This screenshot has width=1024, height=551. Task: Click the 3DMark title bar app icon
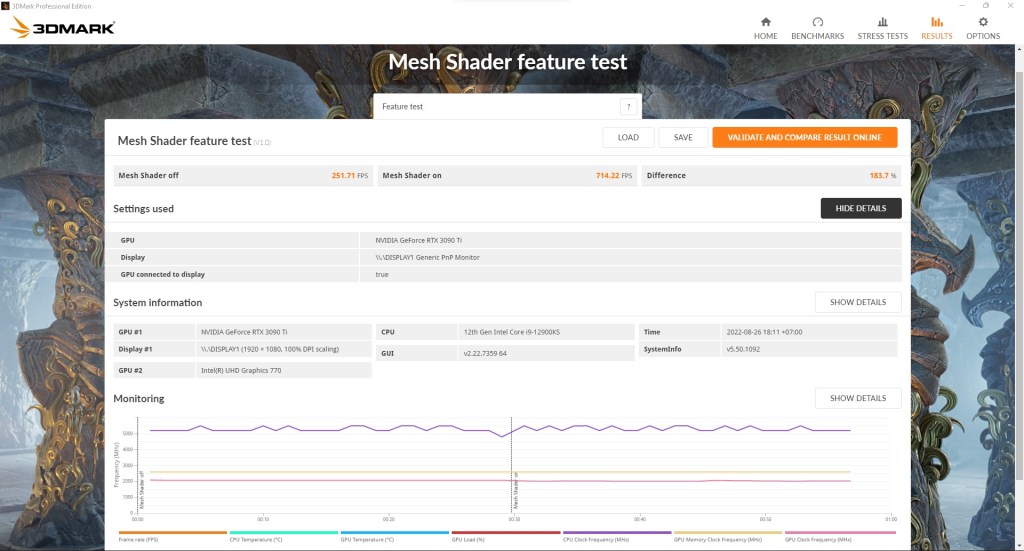tap(5, 6)
